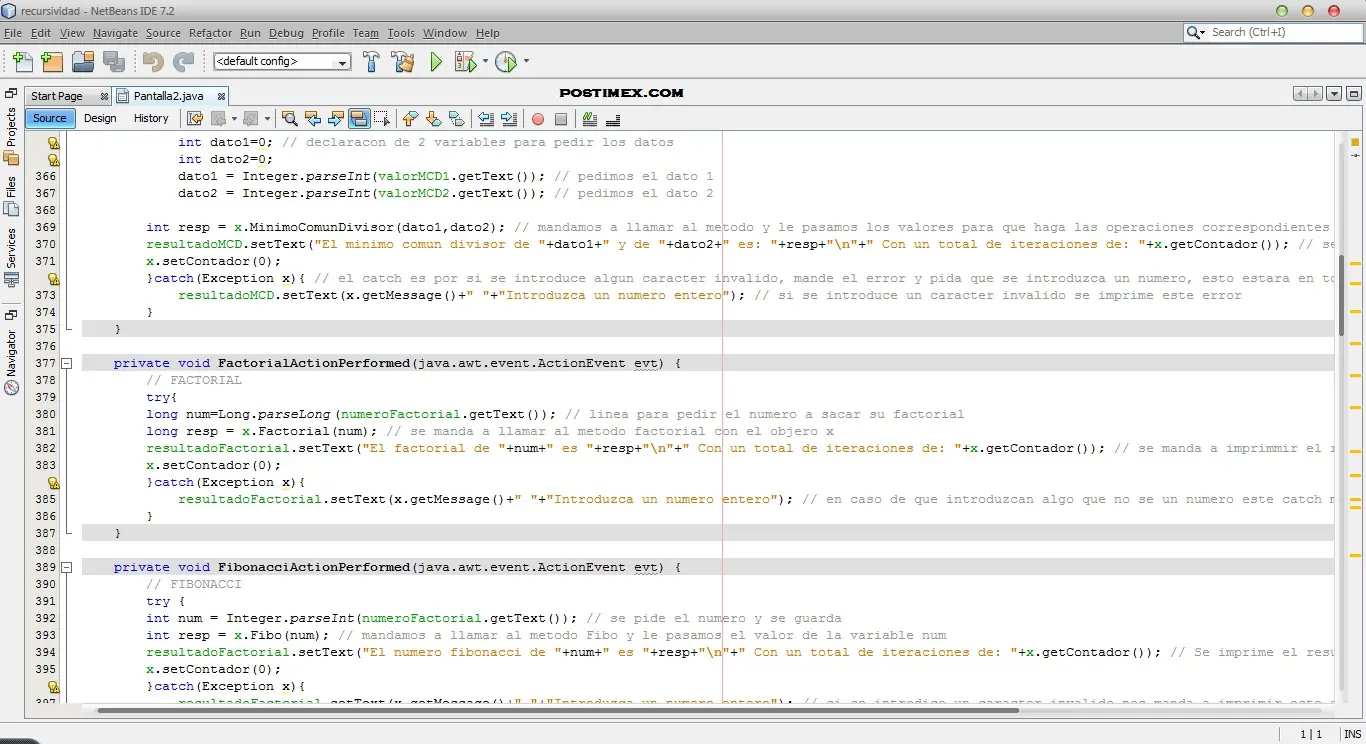Switch editor to Source view
Image resolution: width=1366 pixels, height=744 pixels.
tap(50, 118)
